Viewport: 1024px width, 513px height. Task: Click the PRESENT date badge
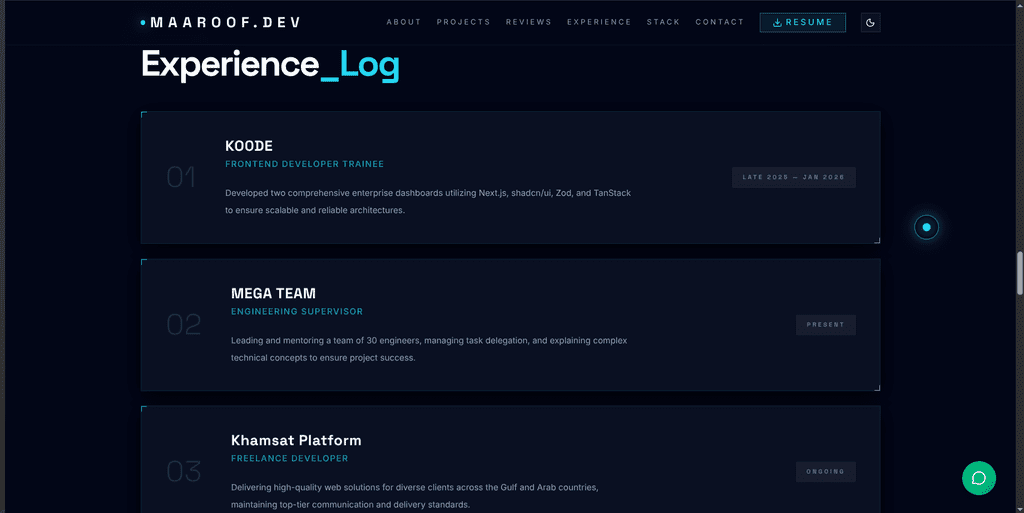coord(825,324)
